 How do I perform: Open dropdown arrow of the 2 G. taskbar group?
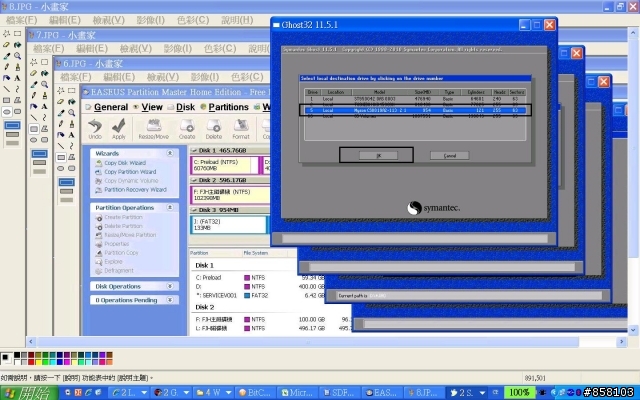pyautogui.click(x=187, y=393)
